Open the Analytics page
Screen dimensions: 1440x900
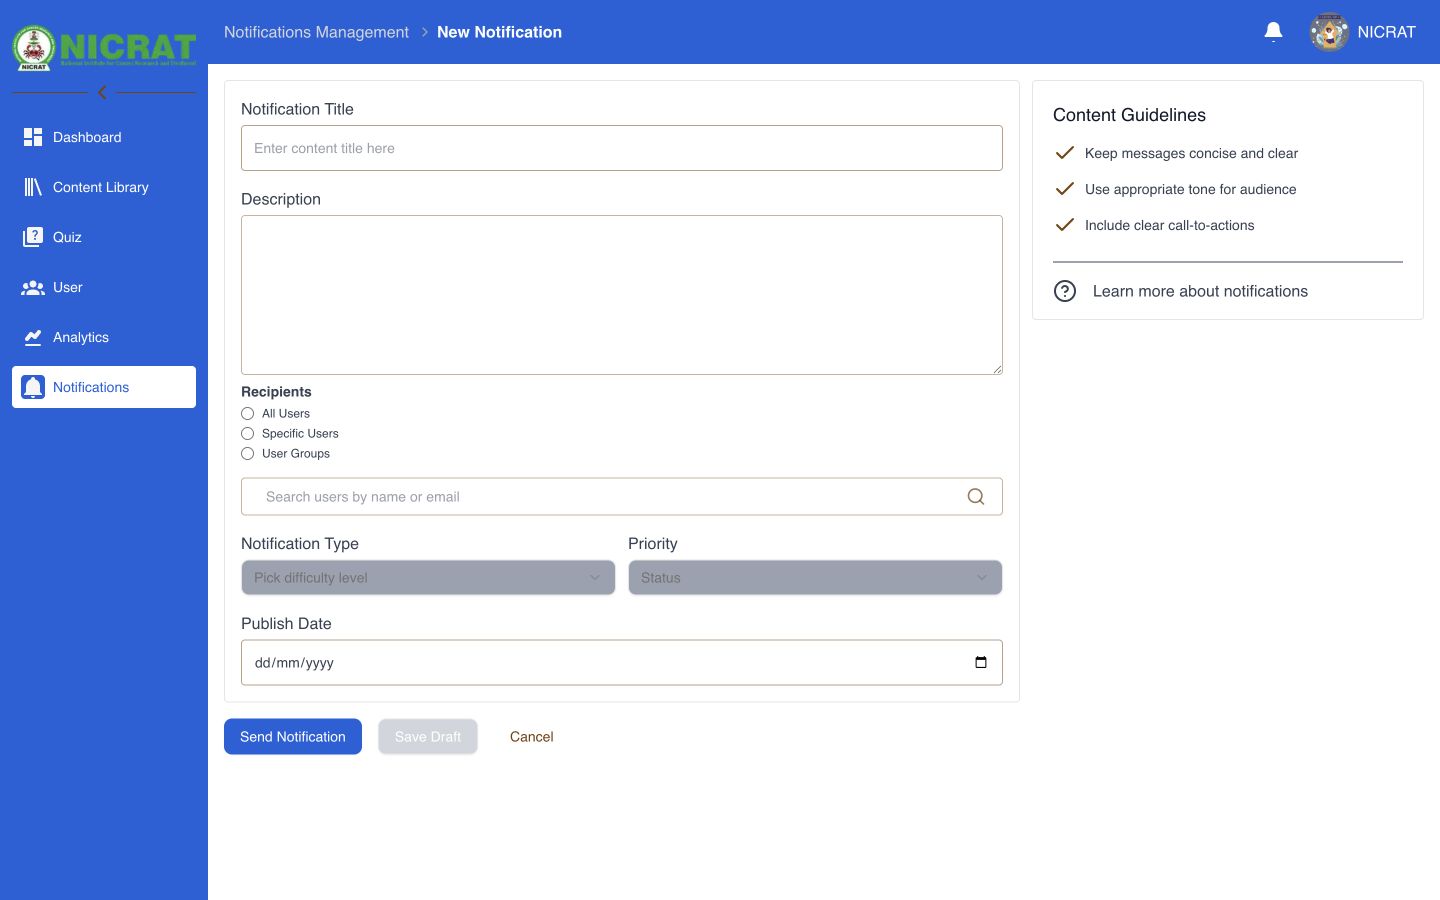click(104, 337)
